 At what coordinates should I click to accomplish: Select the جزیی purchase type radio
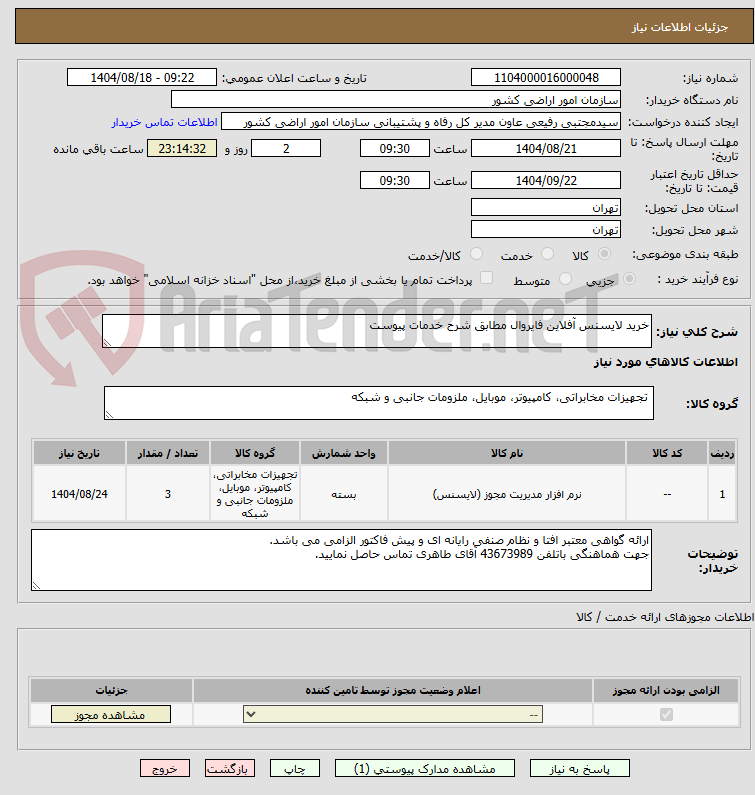point(629,278)
